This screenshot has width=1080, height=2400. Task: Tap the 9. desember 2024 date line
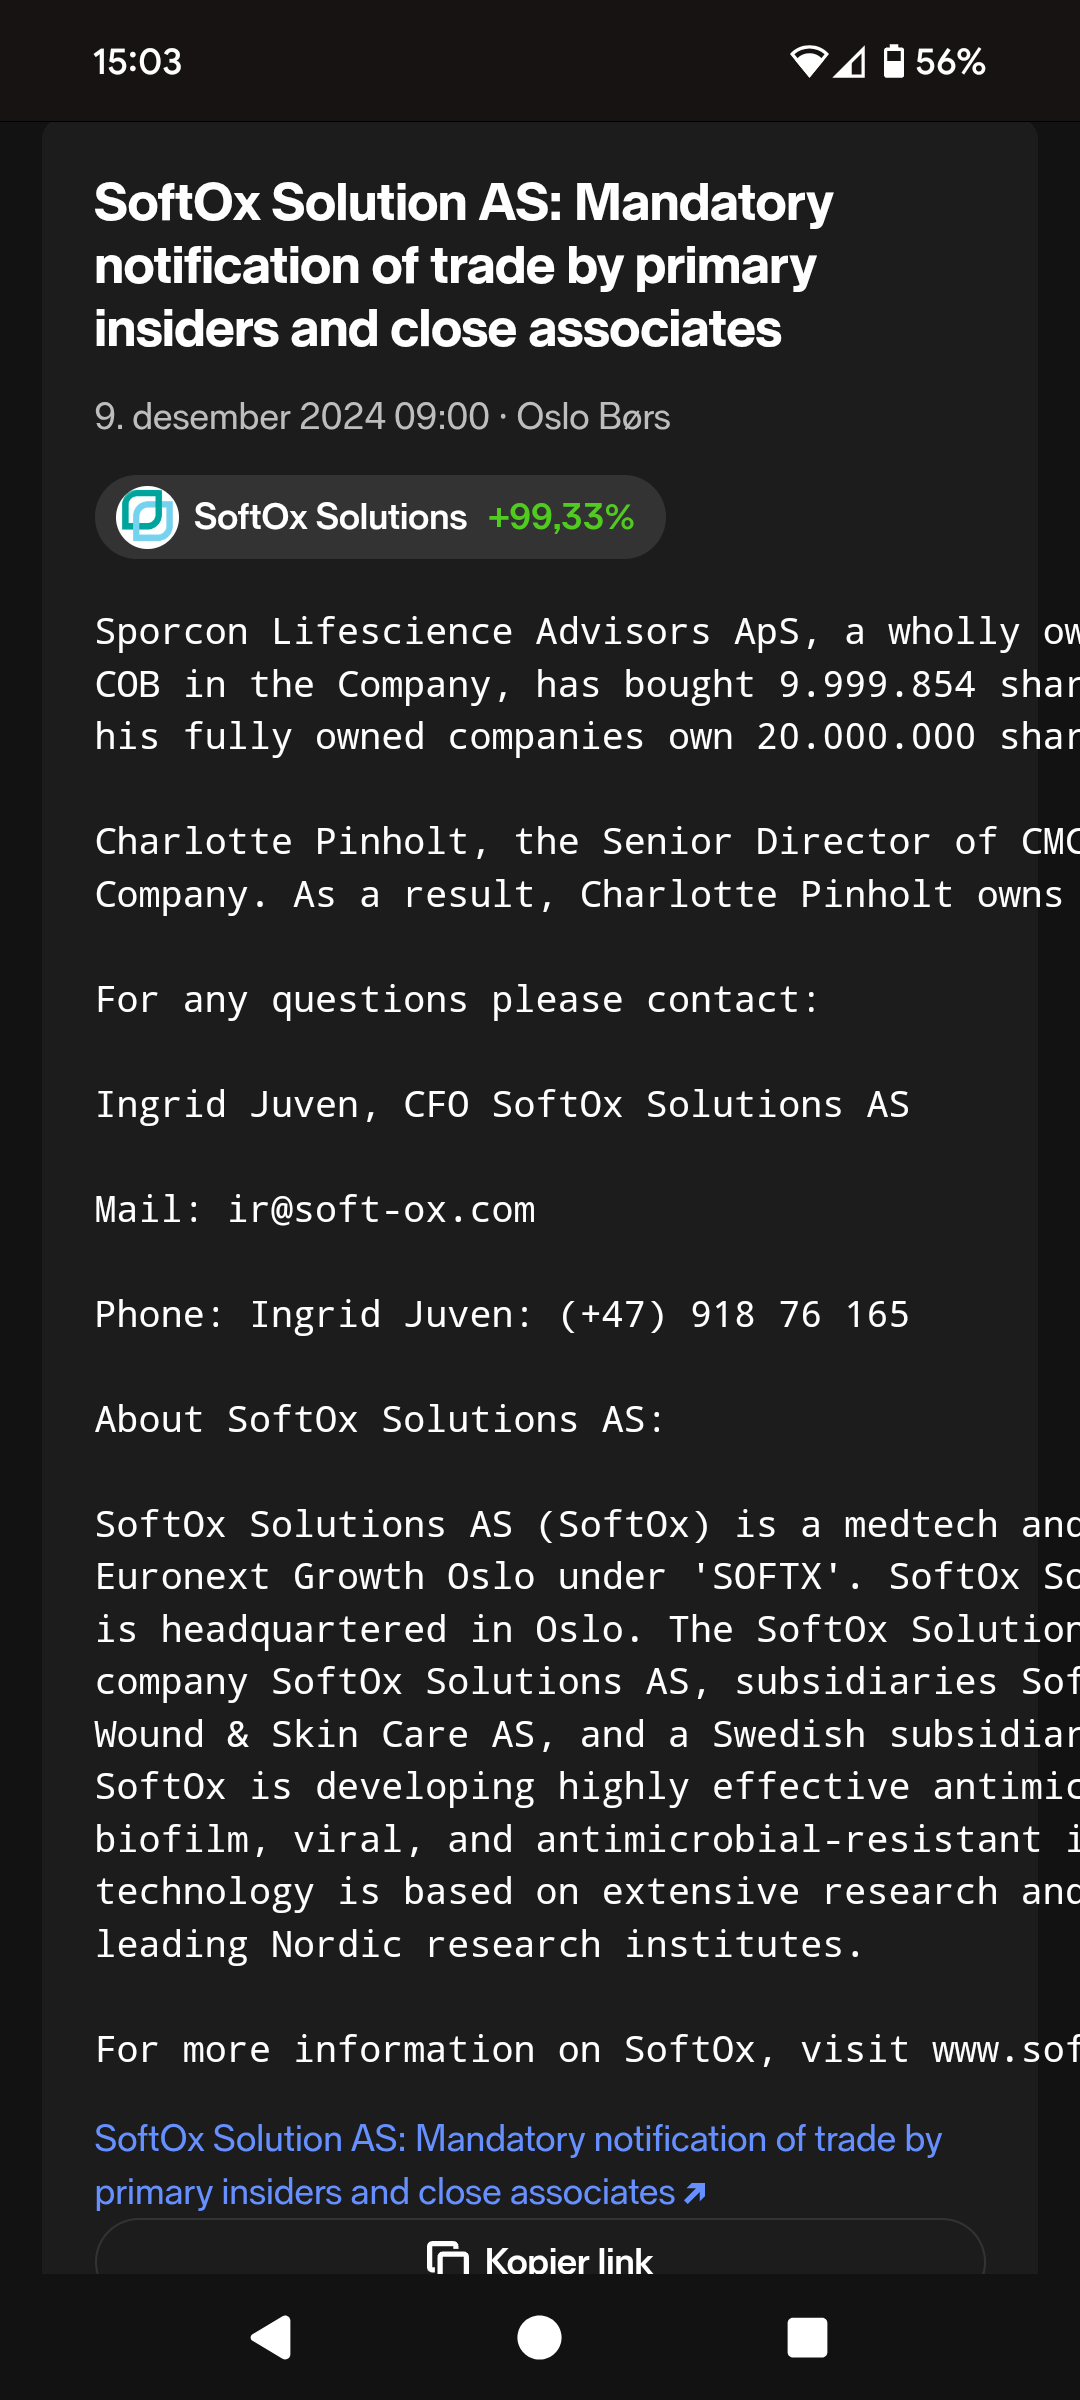(x=382, y=417)
